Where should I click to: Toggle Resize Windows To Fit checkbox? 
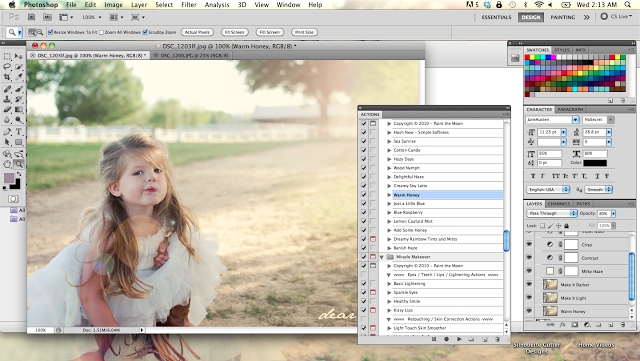coord(51,32)
